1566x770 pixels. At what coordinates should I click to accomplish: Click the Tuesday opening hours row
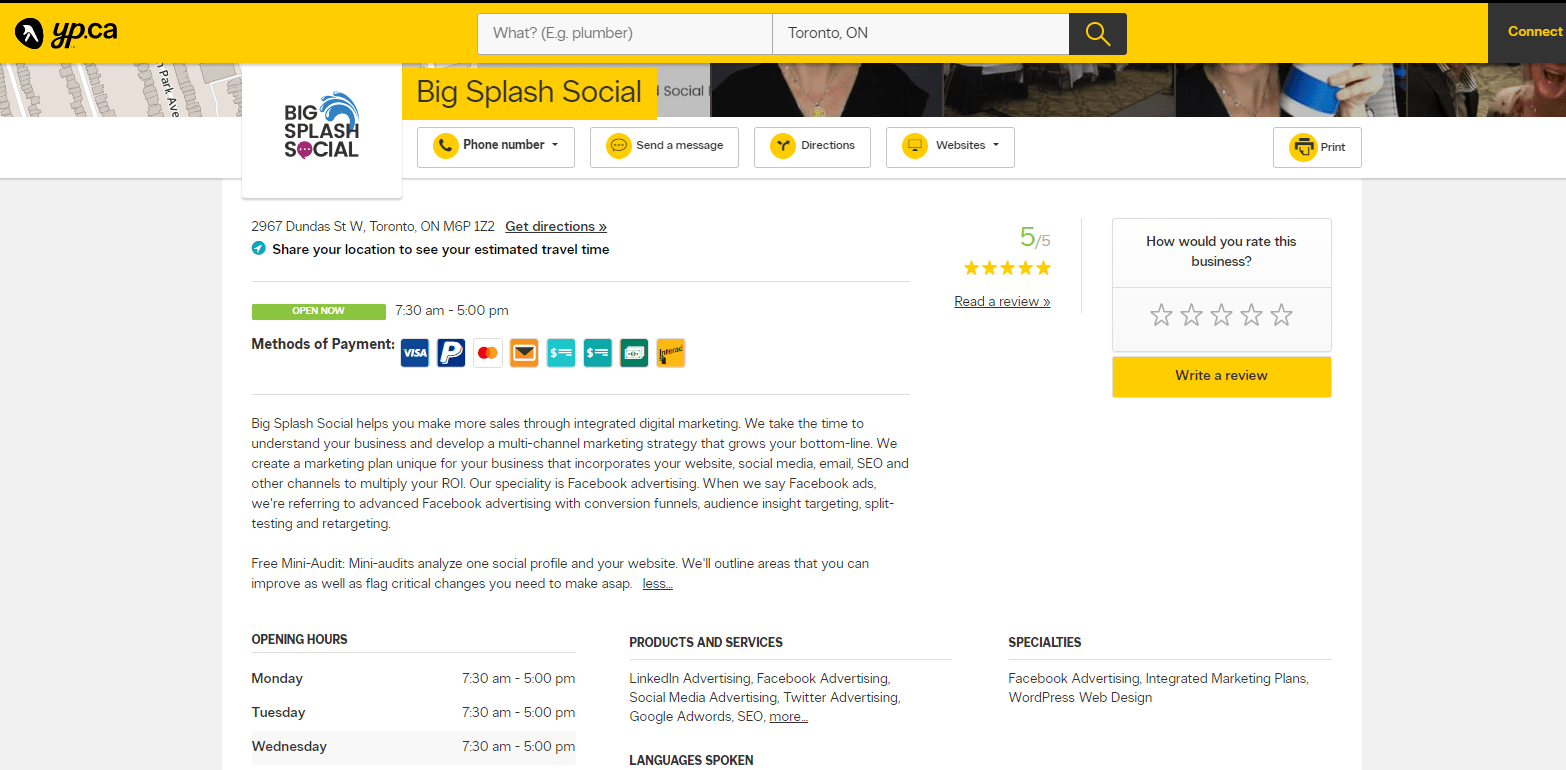413,713
